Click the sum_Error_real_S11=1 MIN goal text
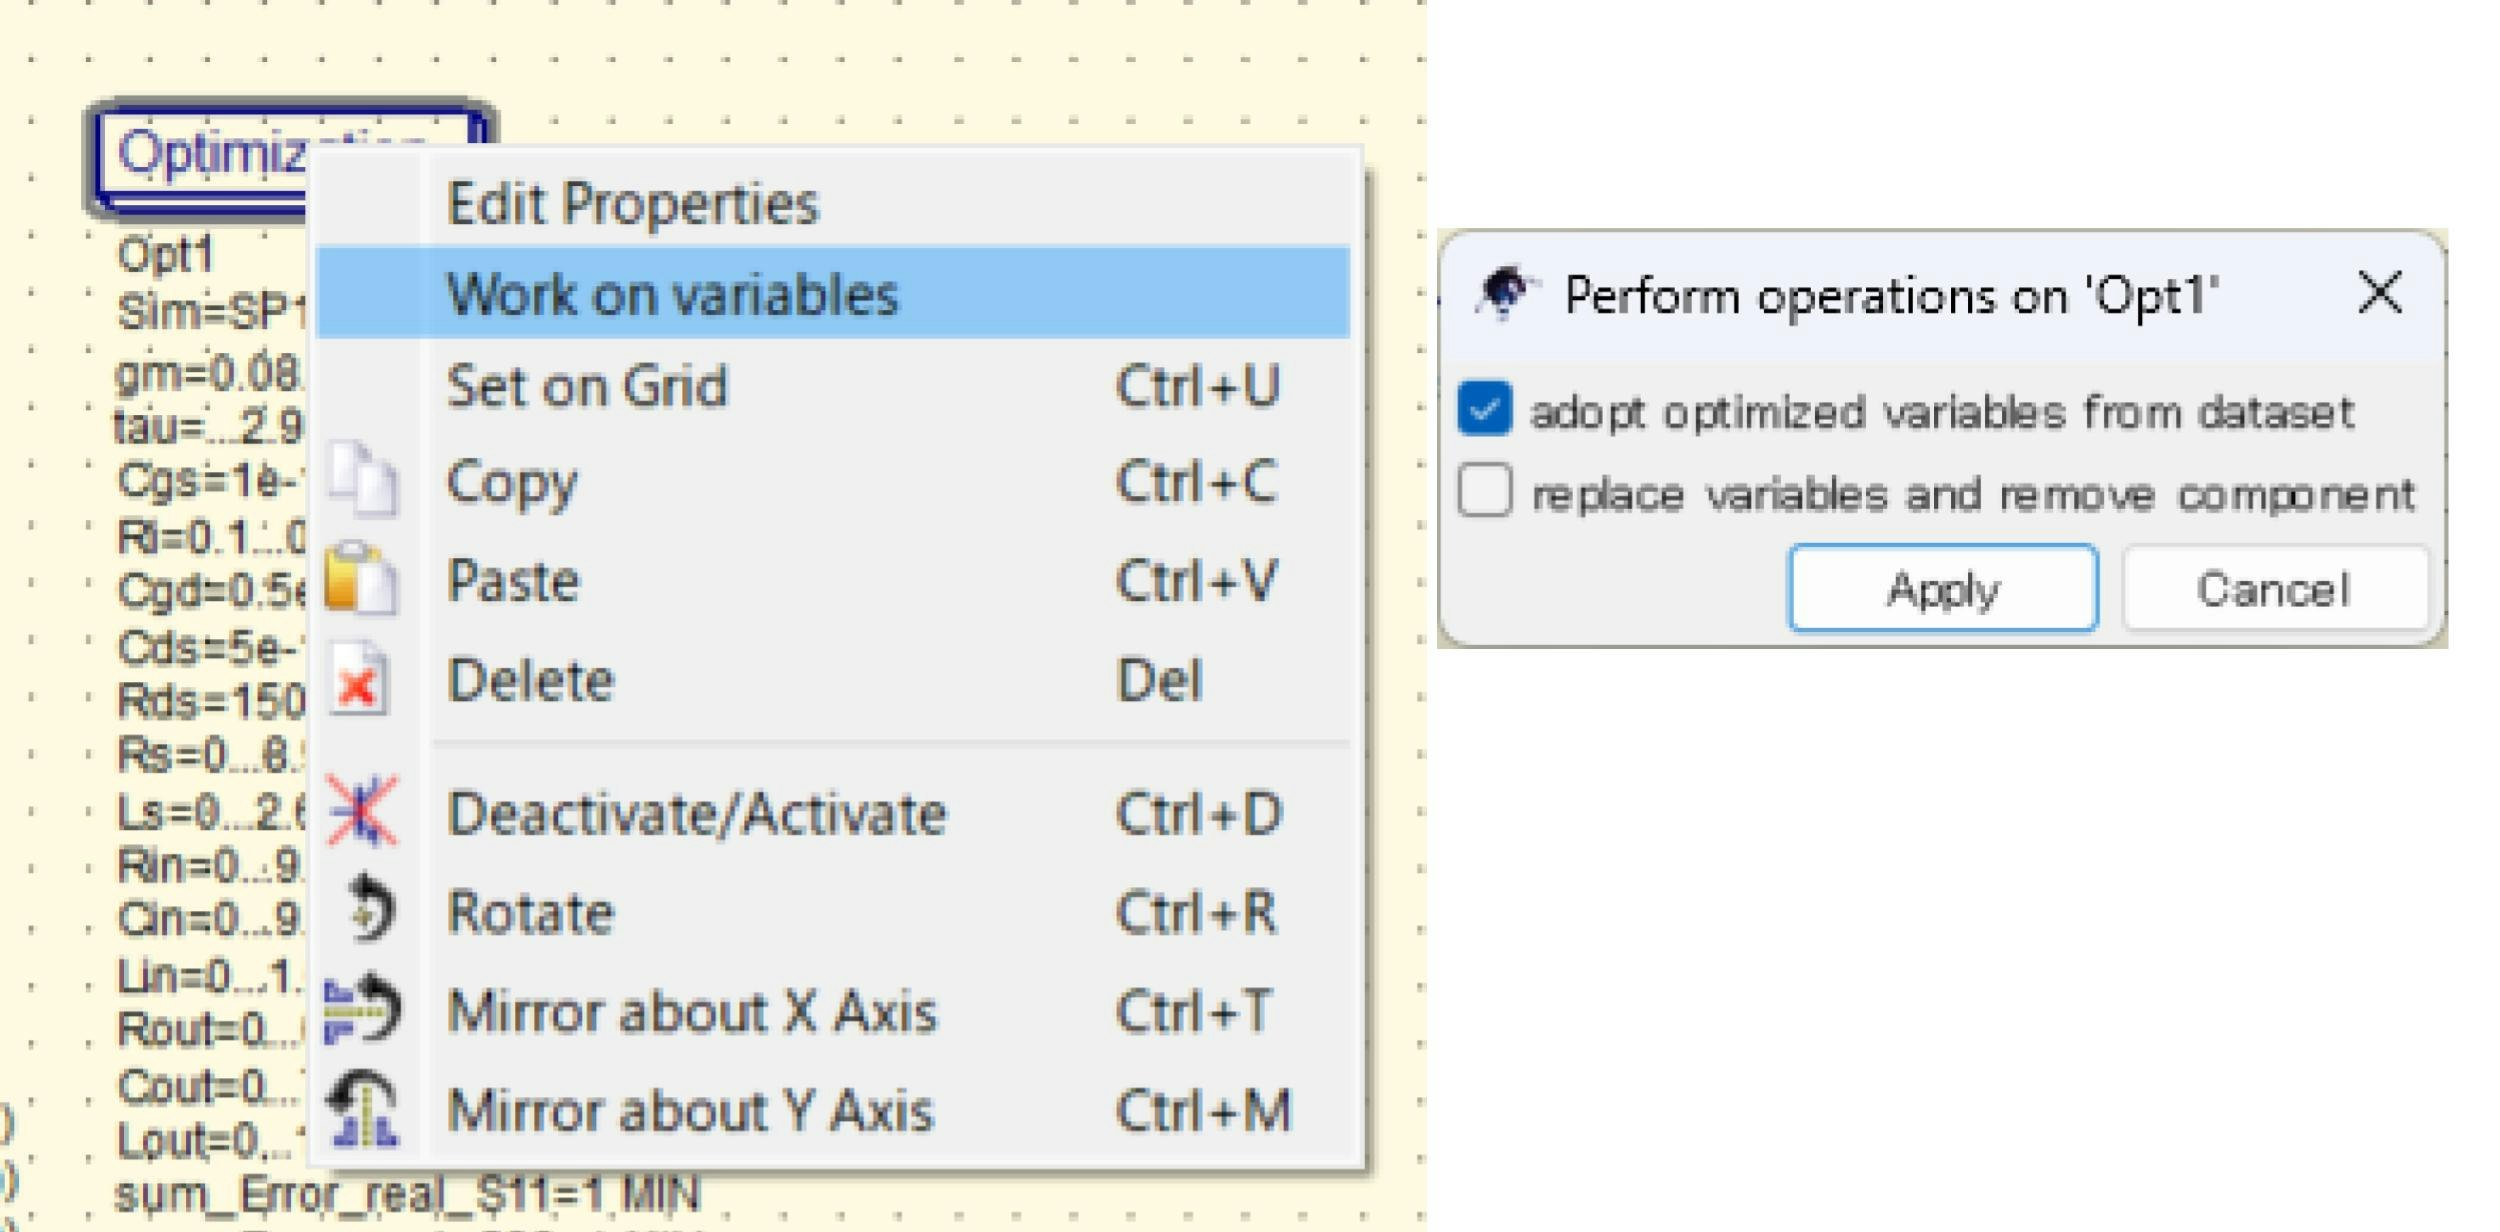Image resolution: width=2500 pixels, height=1232 pixels. point(408,1194)
